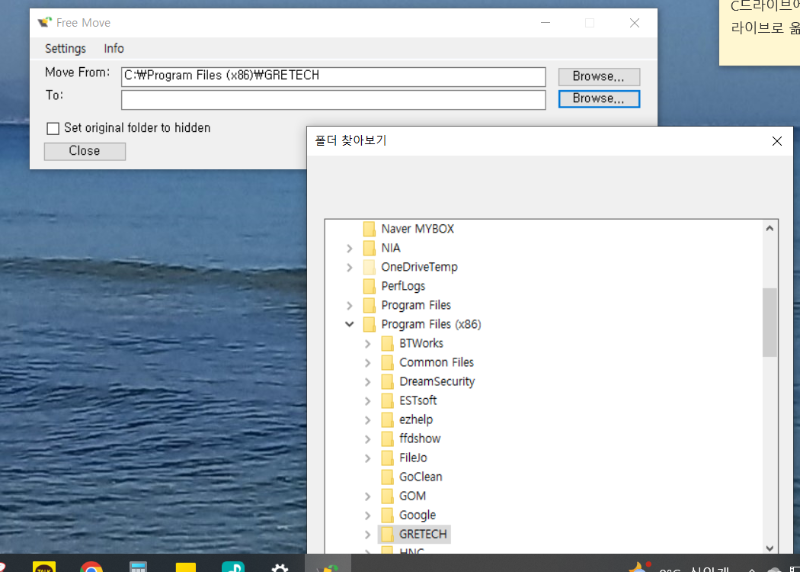Select the BTWorks folder
The width and height of the screenshot is (800, 572).
[421, 343]
